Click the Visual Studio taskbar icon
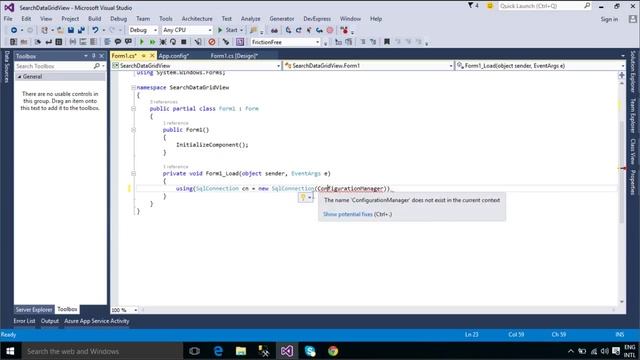This screenshot has width=640, height=360. point(287,351)
